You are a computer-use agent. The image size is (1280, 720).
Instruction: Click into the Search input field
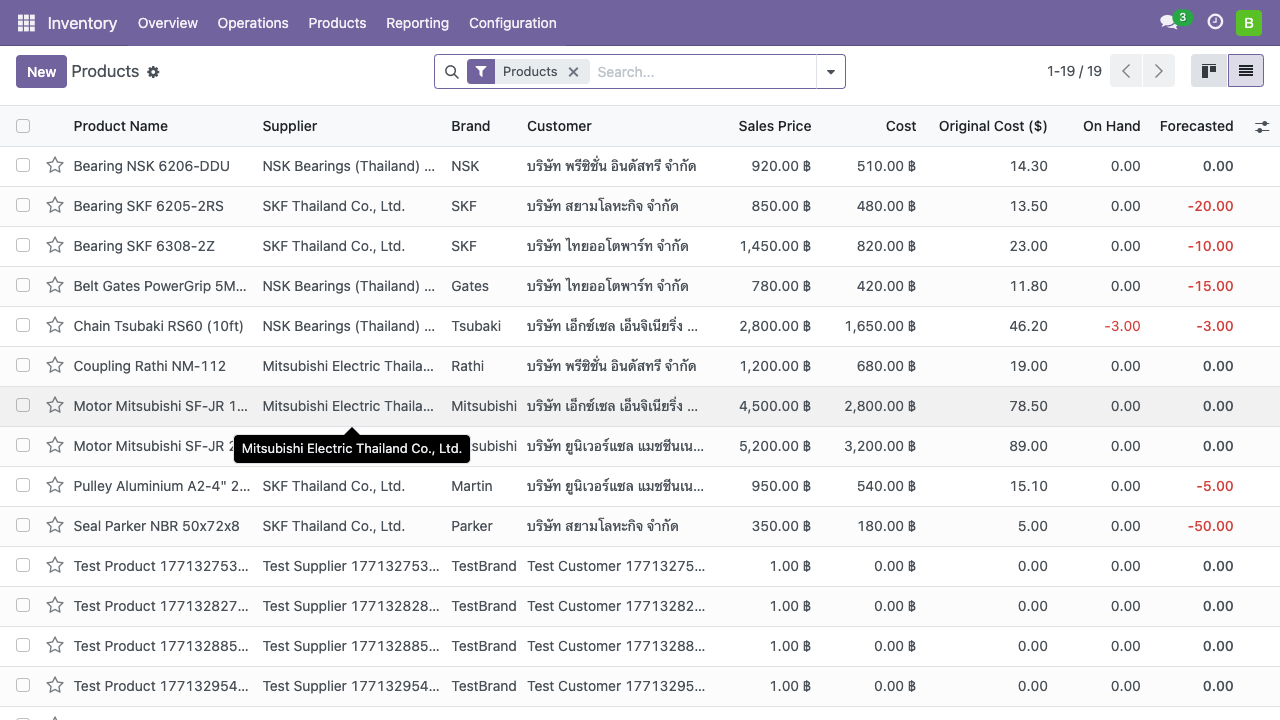point(700,72)
